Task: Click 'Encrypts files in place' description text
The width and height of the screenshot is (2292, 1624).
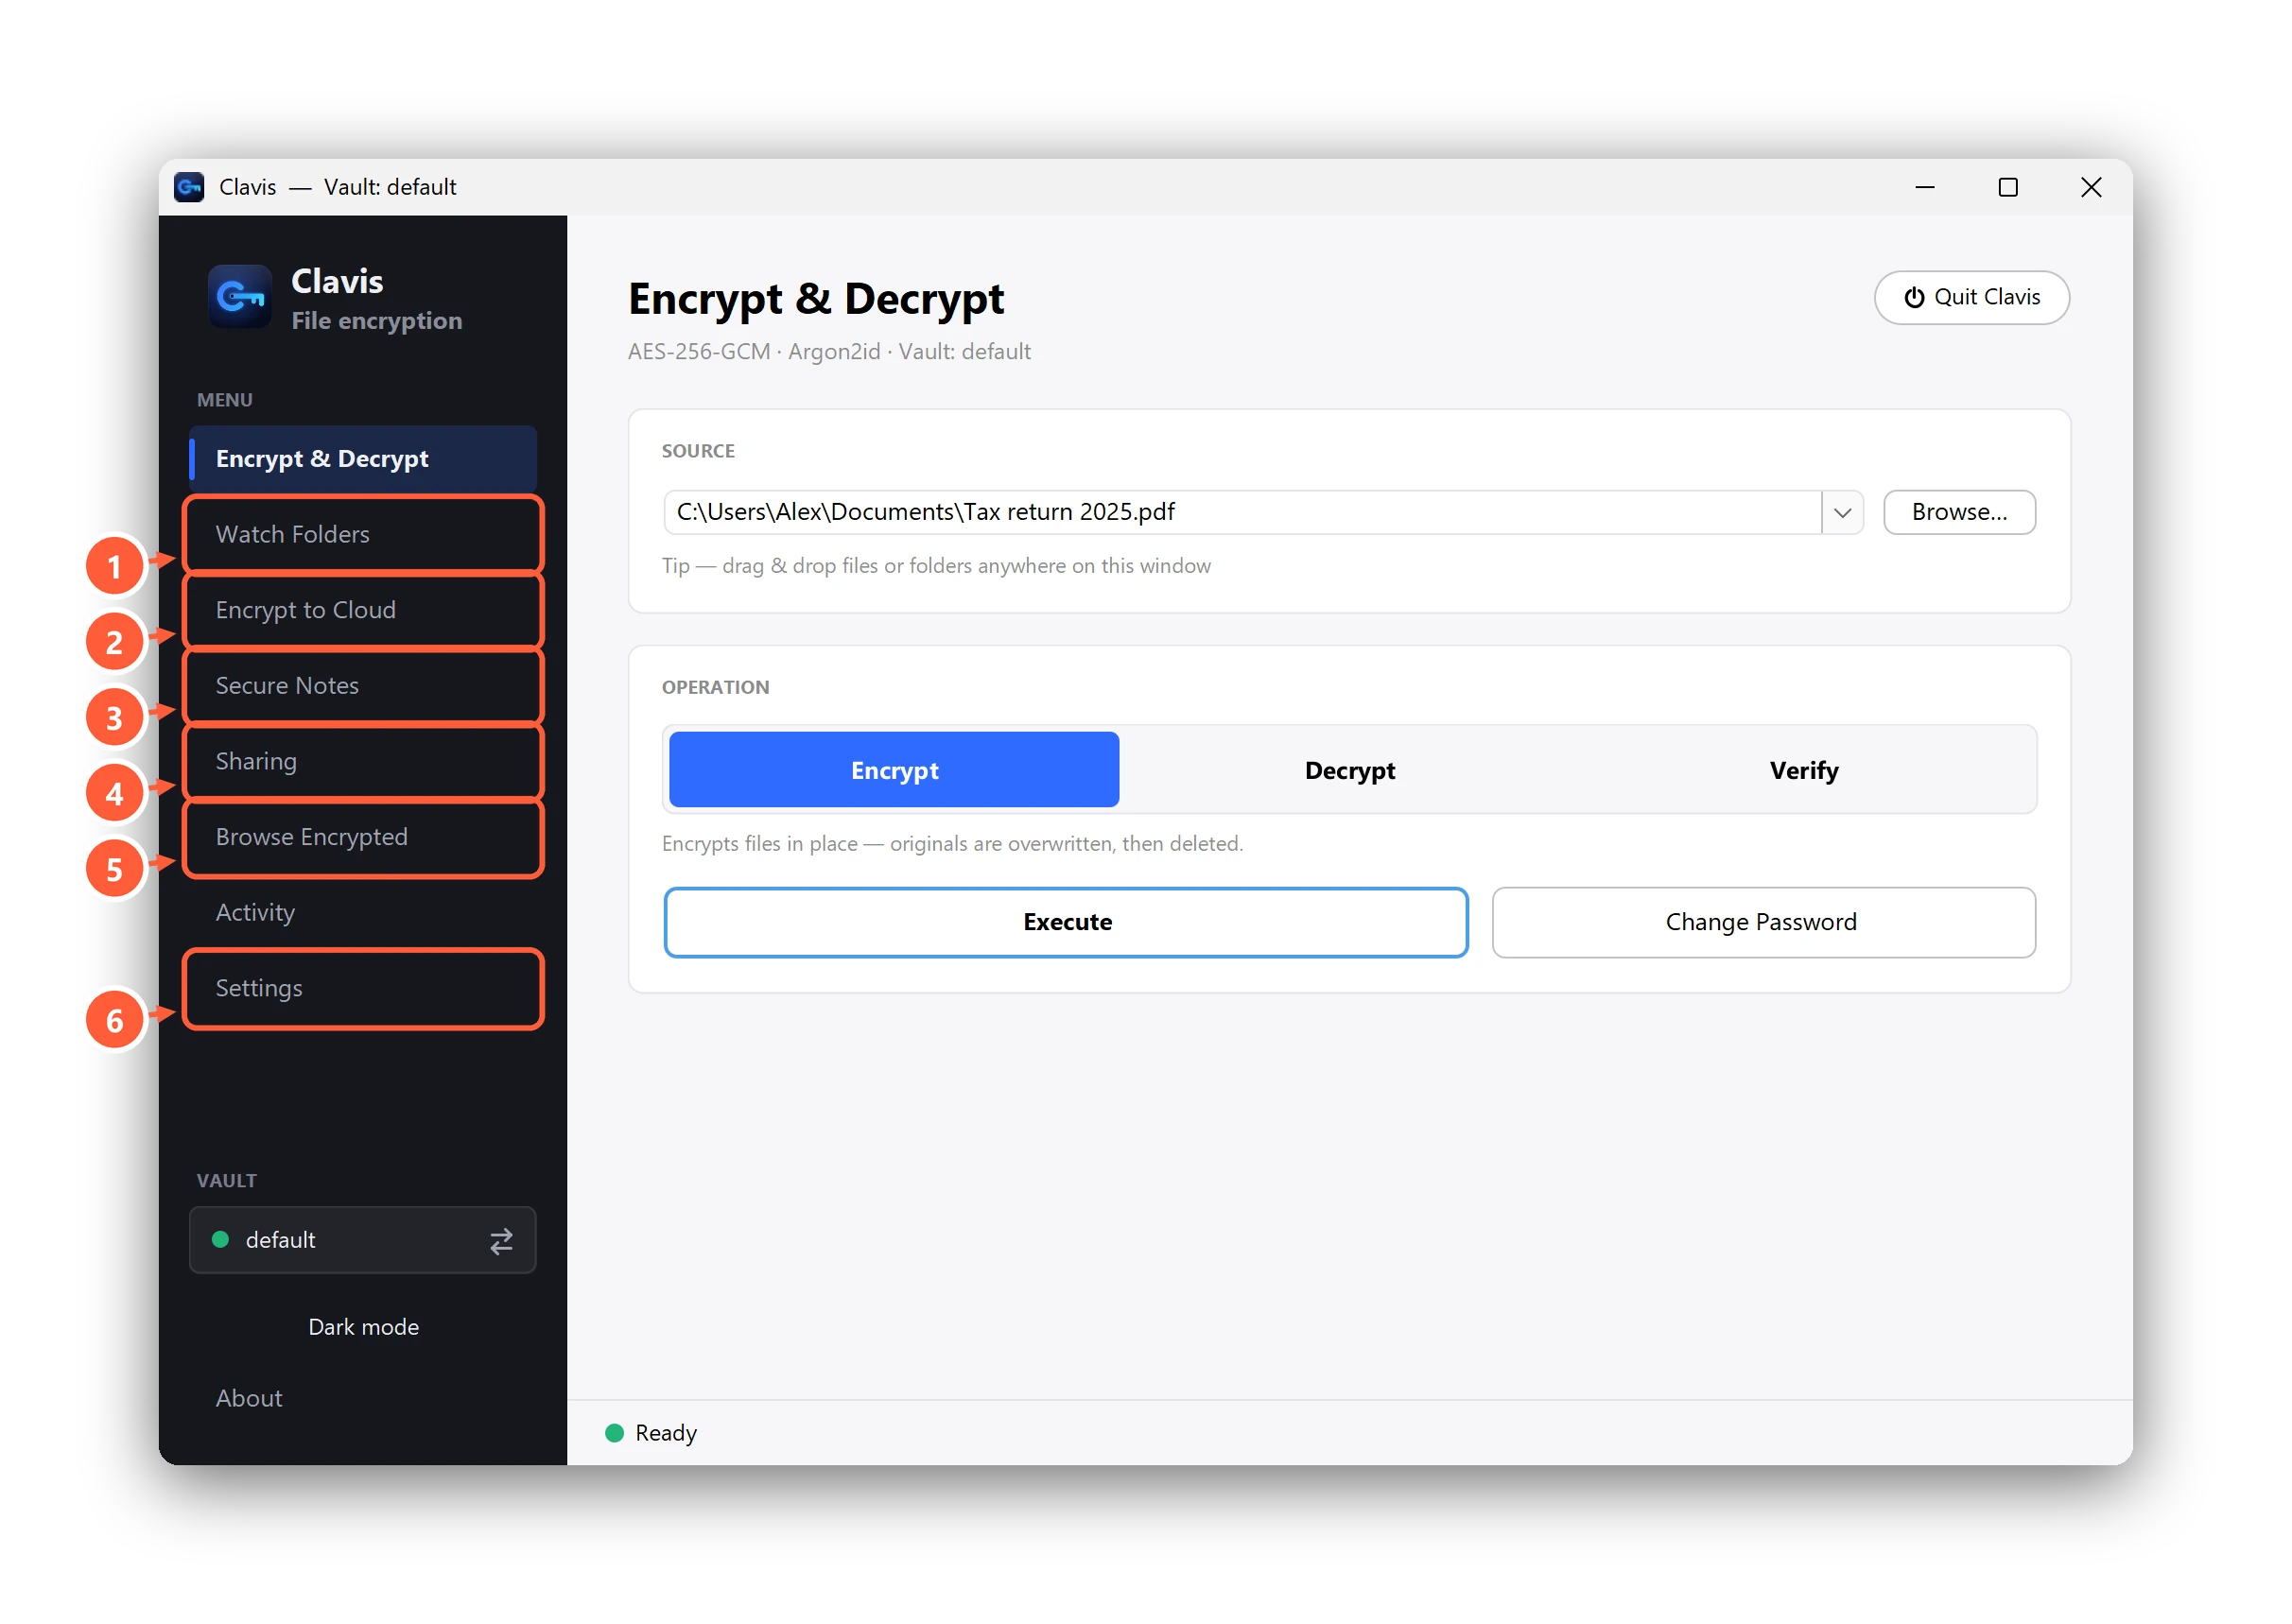Action: (x=952, y=844)
